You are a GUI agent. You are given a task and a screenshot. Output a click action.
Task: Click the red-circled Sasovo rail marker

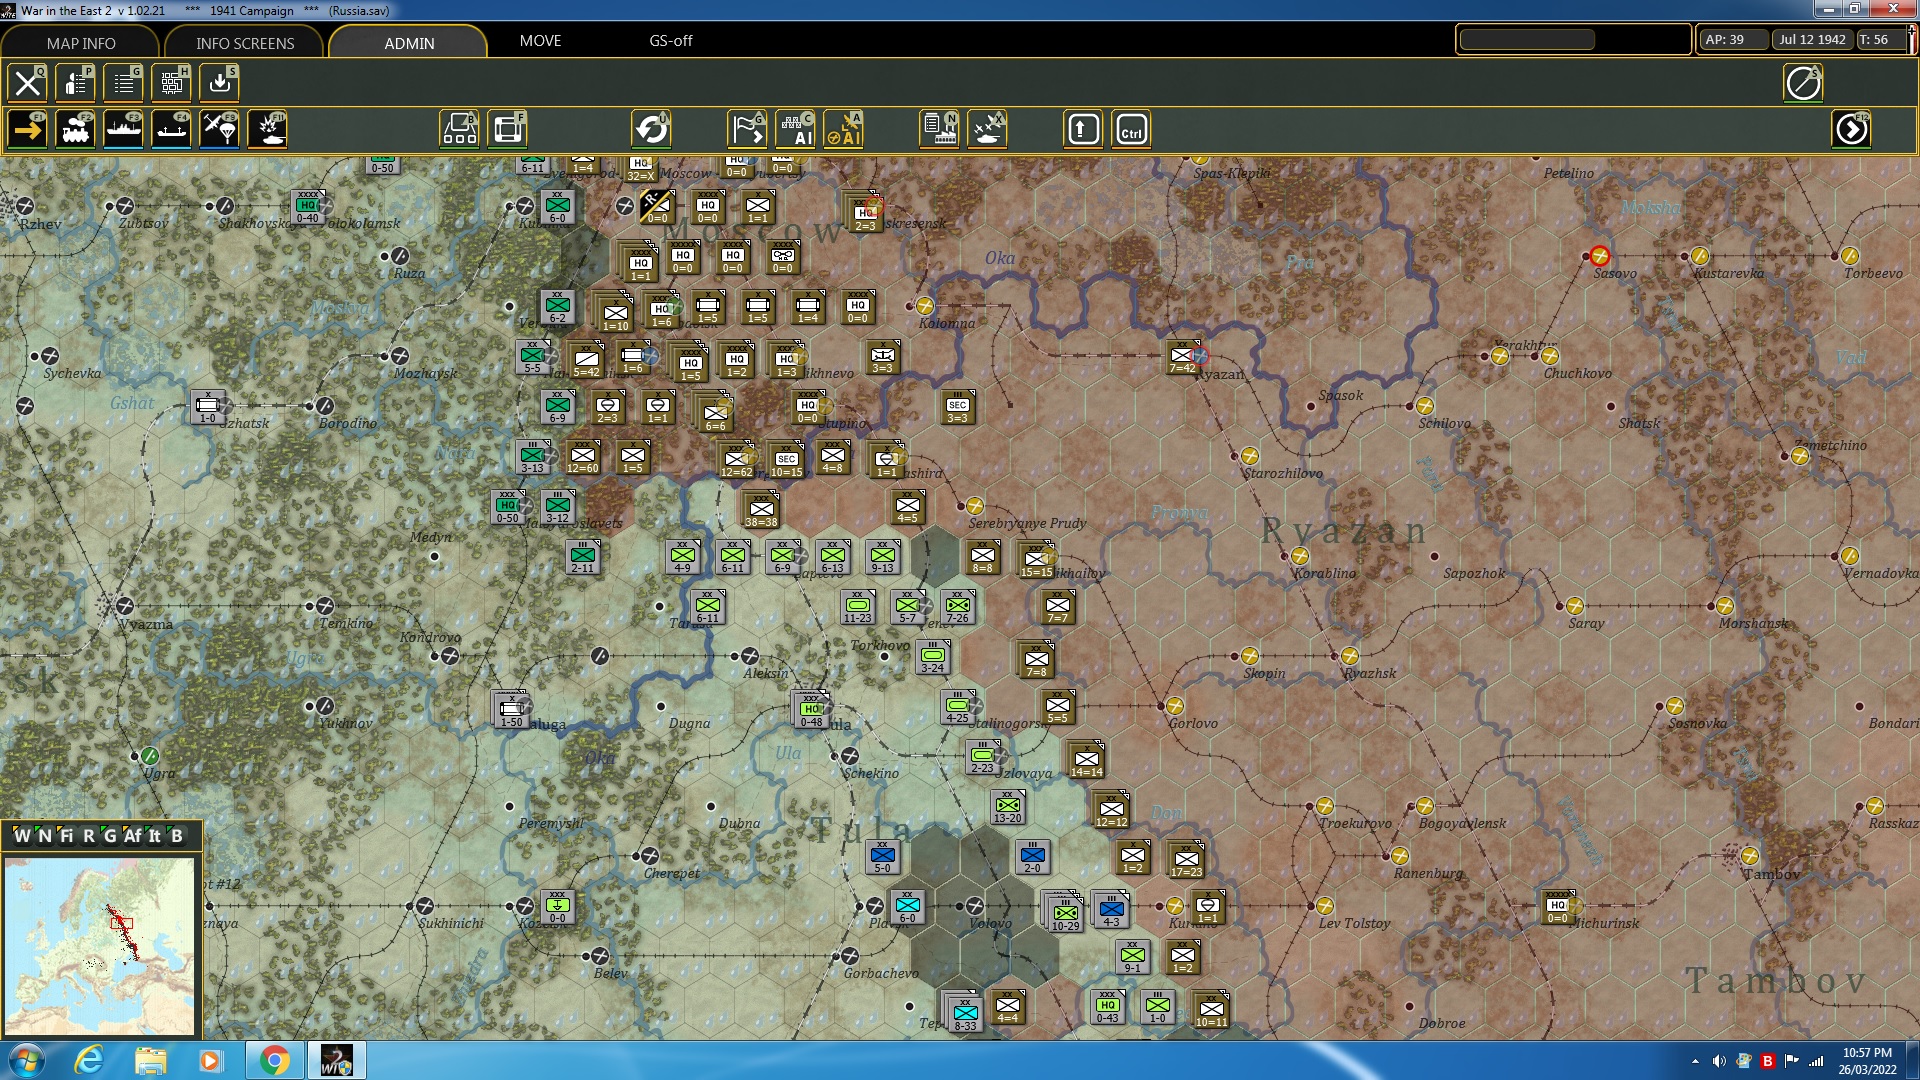tap(1600, 256)
